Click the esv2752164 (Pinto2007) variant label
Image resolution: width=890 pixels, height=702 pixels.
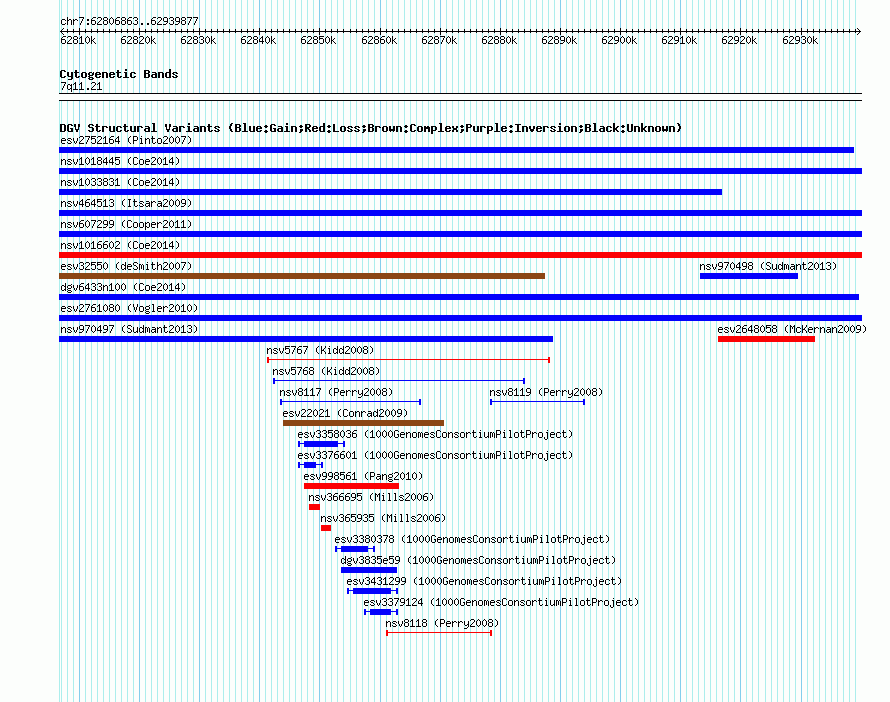[x=126, y=140]
